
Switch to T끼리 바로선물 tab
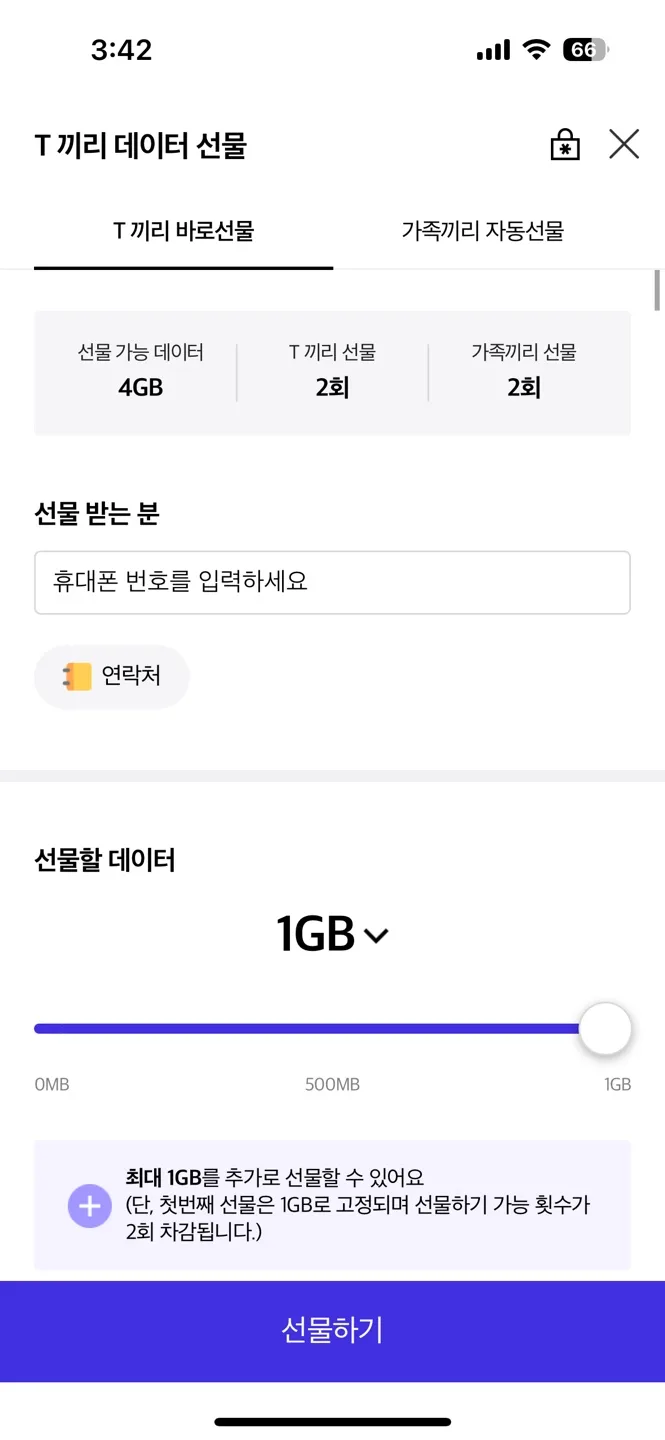[184, 232]
